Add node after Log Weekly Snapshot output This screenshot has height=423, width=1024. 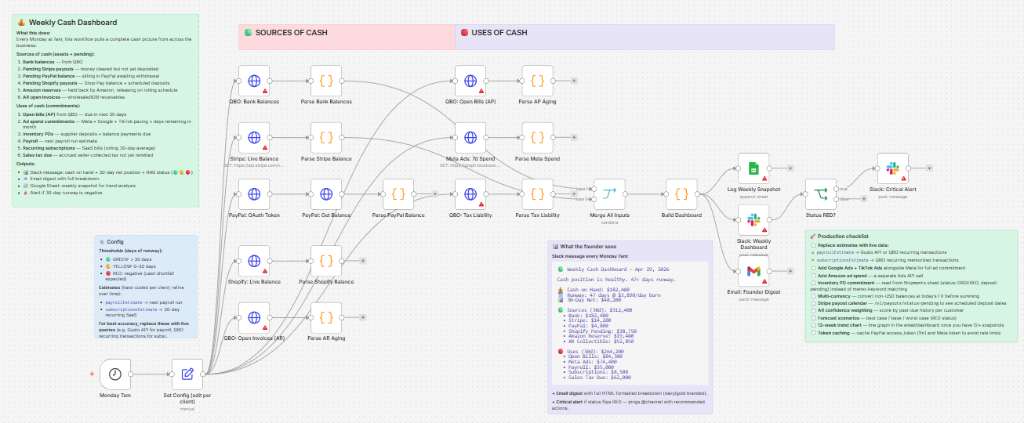tap(790, 169)
